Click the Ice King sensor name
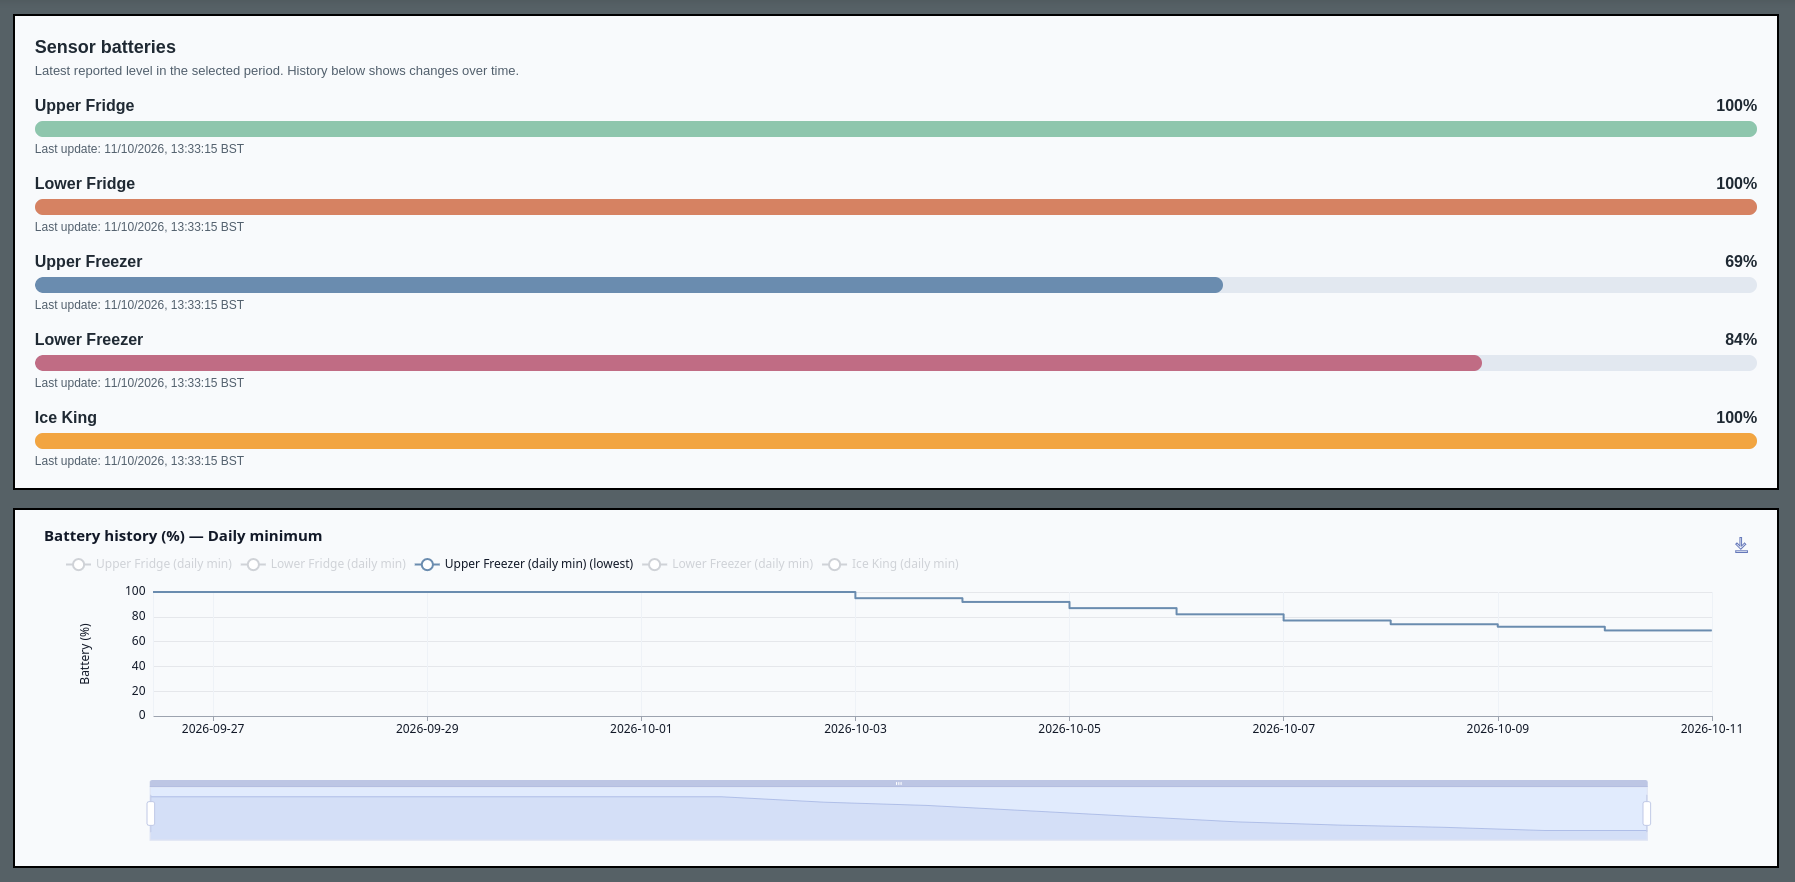 66,418
